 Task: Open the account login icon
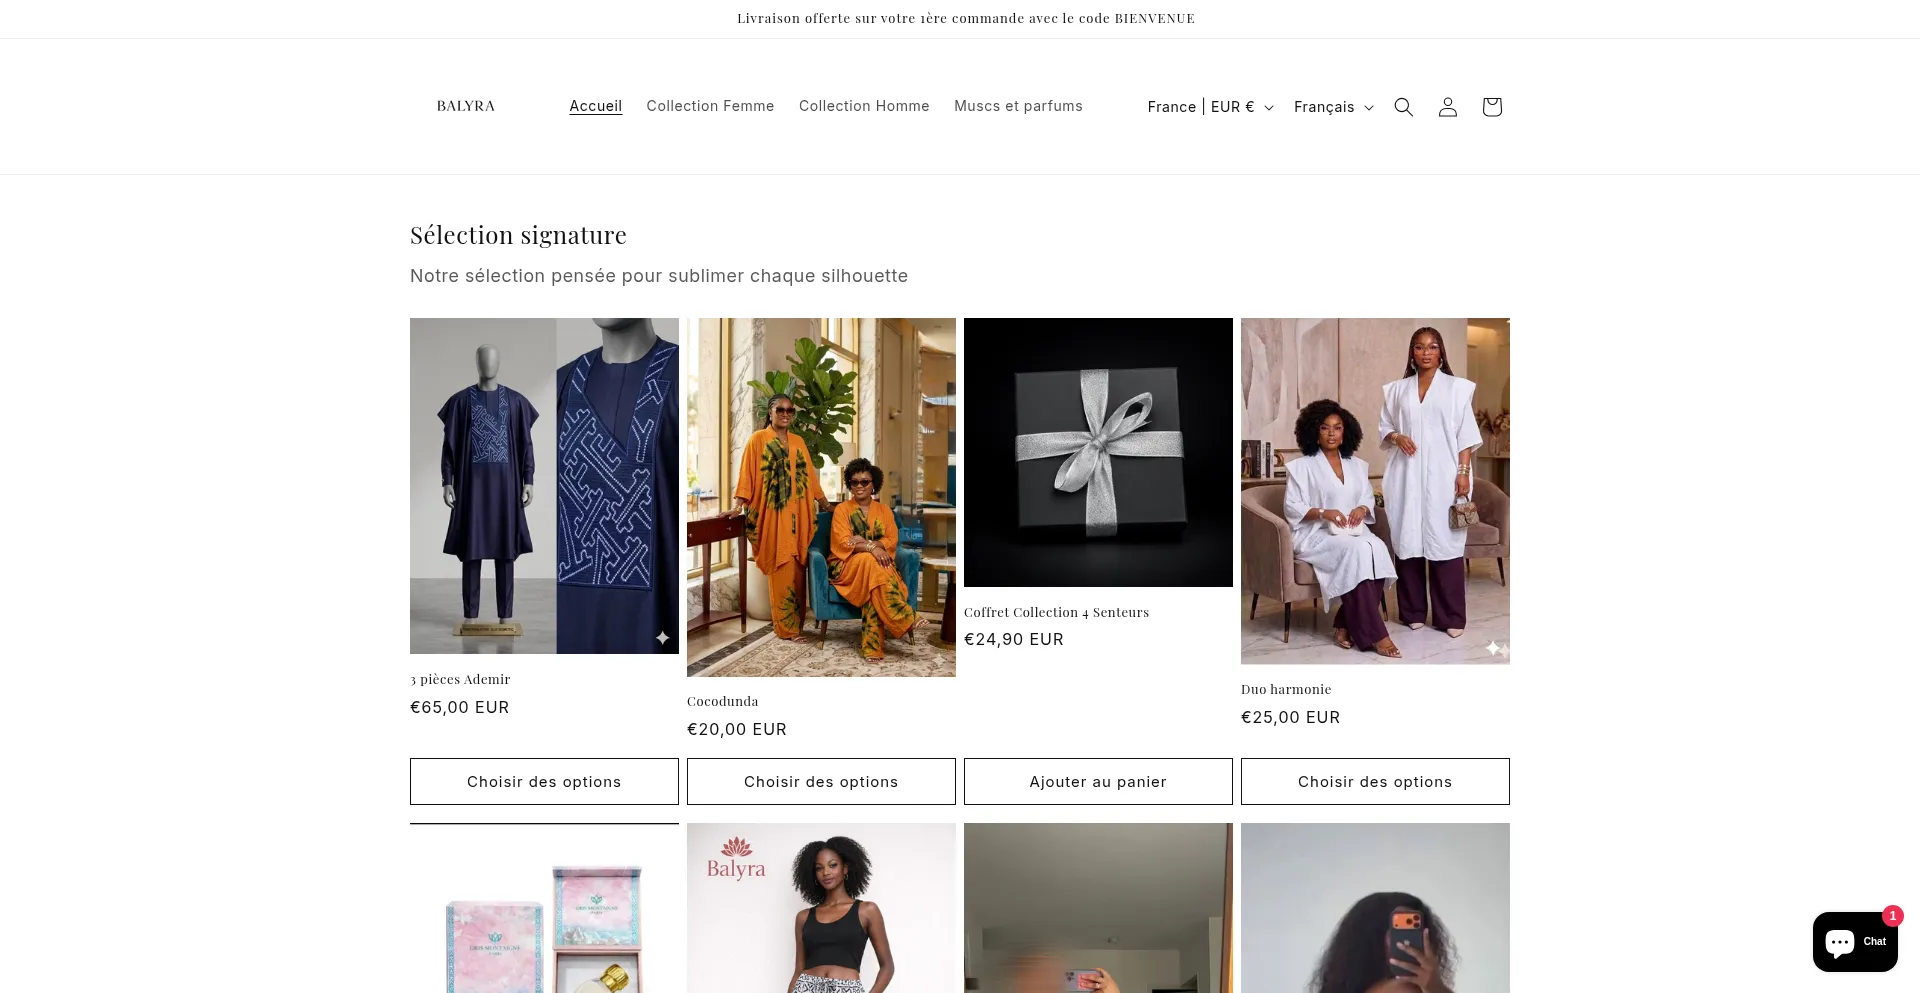click(x=1447, y=107)
